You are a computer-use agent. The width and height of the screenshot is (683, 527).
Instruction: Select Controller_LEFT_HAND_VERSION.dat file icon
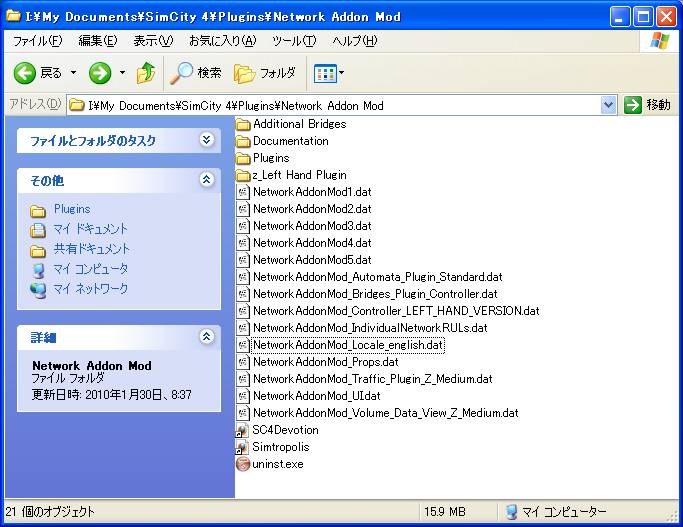[243, 311]
